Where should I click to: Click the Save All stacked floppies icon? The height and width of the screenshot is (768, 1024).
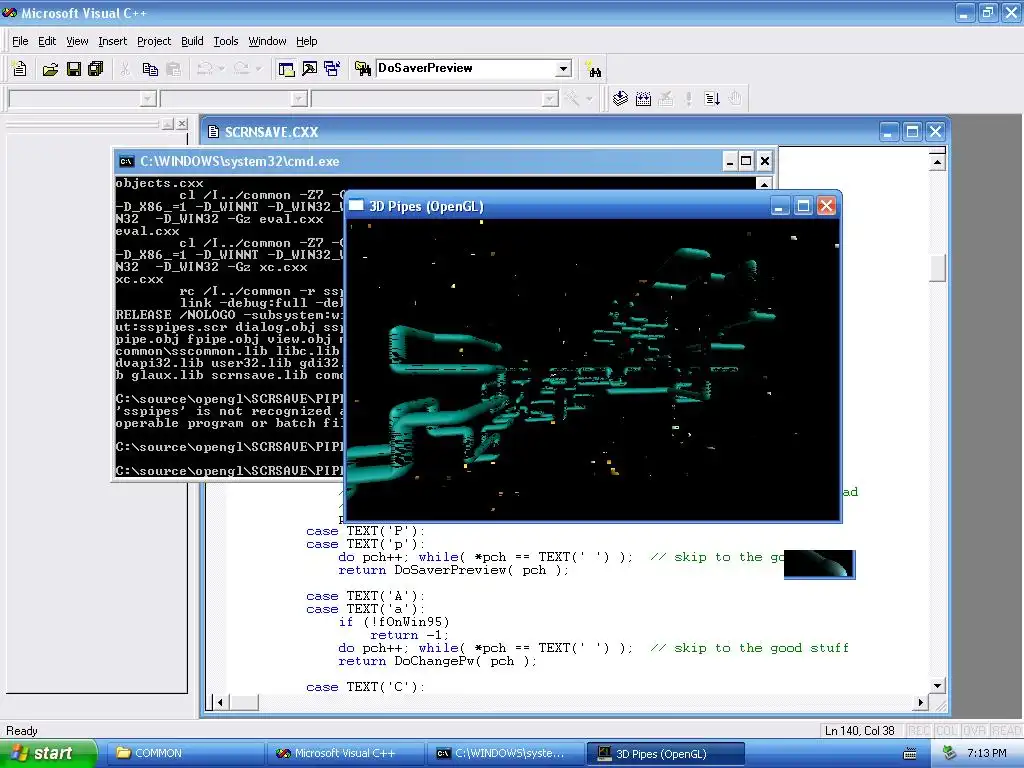pos(95,69)
